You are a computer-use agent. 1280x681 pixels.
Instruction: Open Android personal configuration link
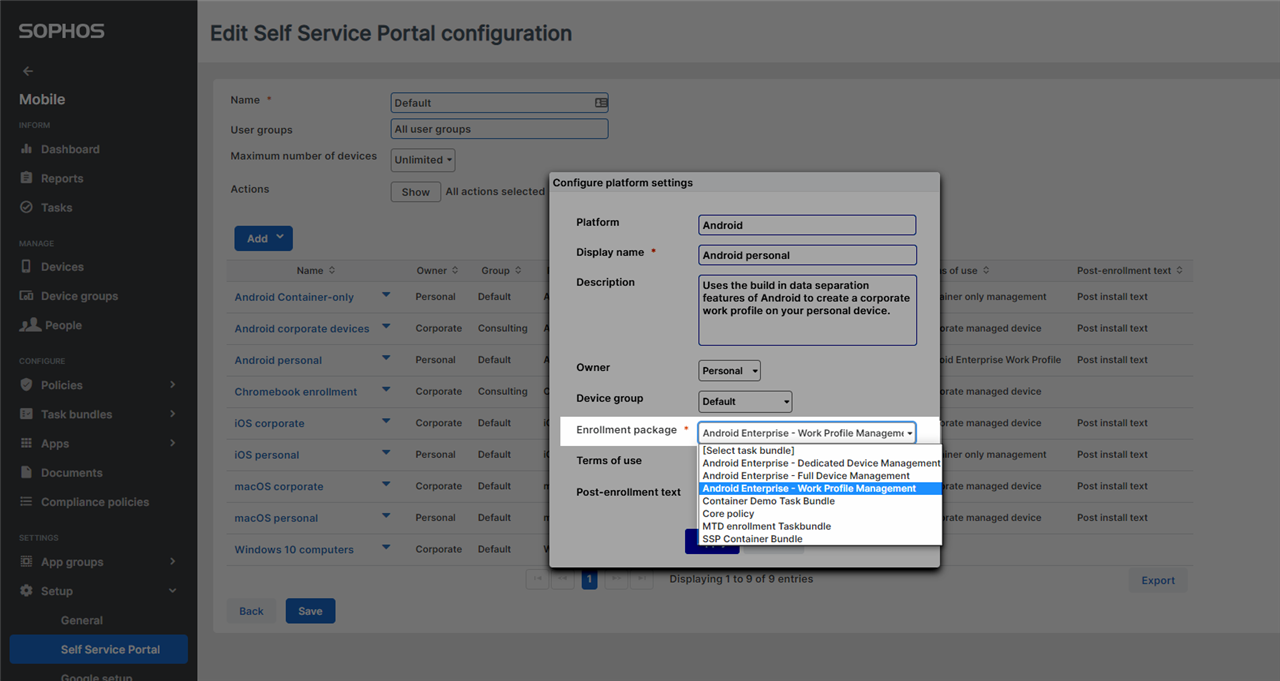click(x=278, y=360)
